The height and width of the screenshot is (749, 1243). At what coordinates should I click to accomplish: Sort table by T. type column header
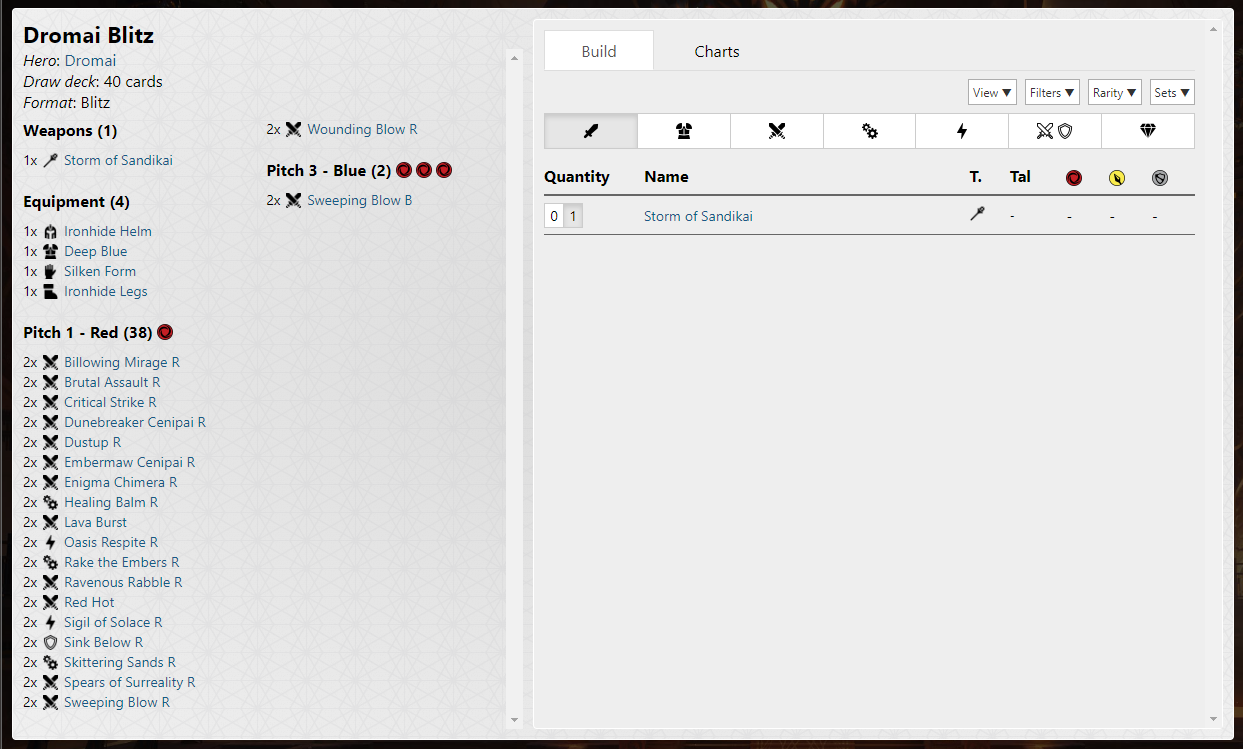(x=976, y=177)
